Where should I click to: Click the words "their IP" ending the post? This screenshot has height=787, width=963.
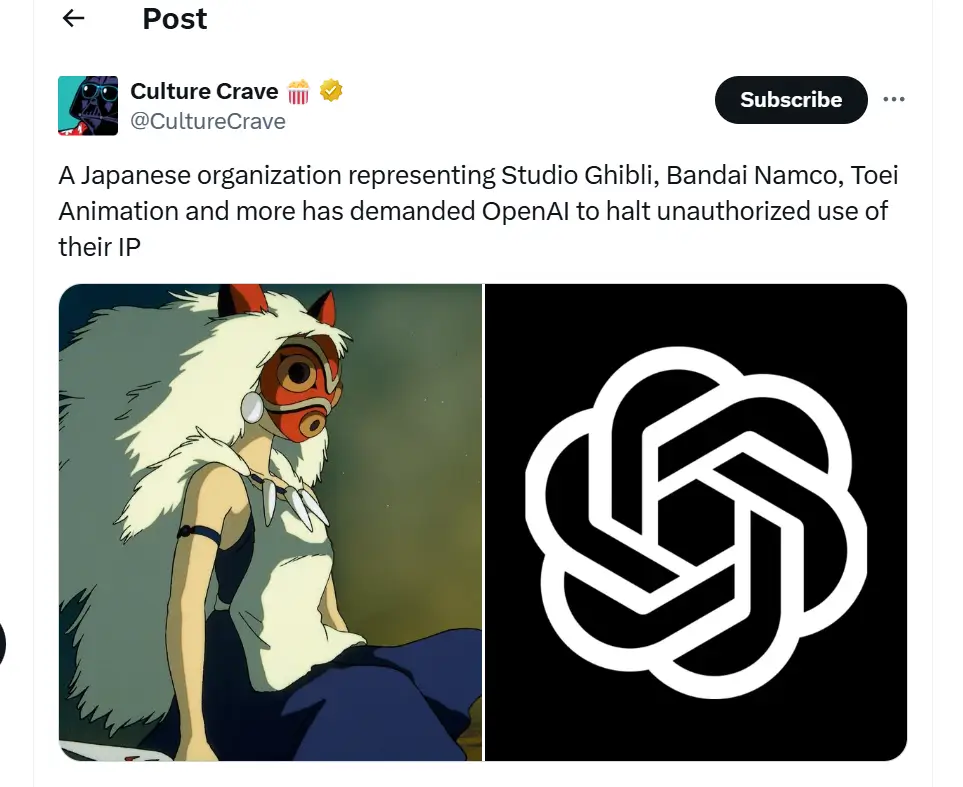[x=99, y=248]
